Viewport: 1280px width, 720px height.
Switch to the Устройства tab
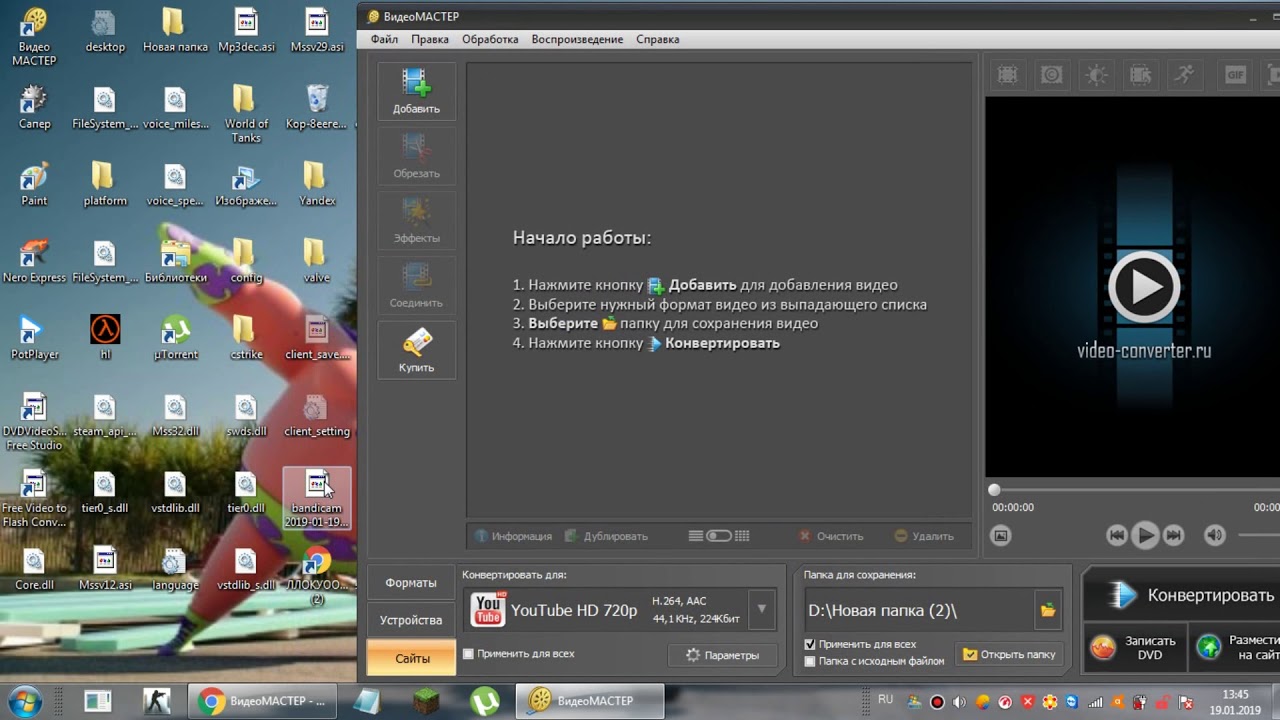[x=411, y=620]
